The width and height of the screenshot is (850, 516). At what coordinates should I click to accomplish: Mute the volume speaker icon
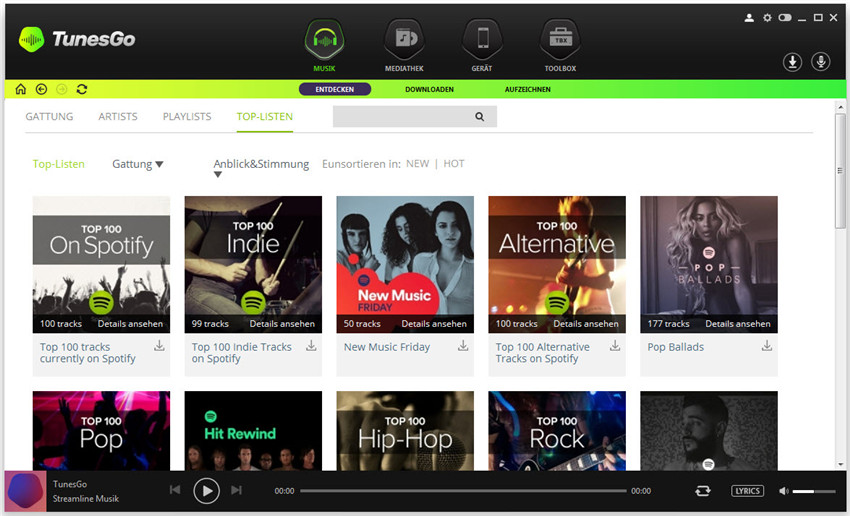coord(783,491)
